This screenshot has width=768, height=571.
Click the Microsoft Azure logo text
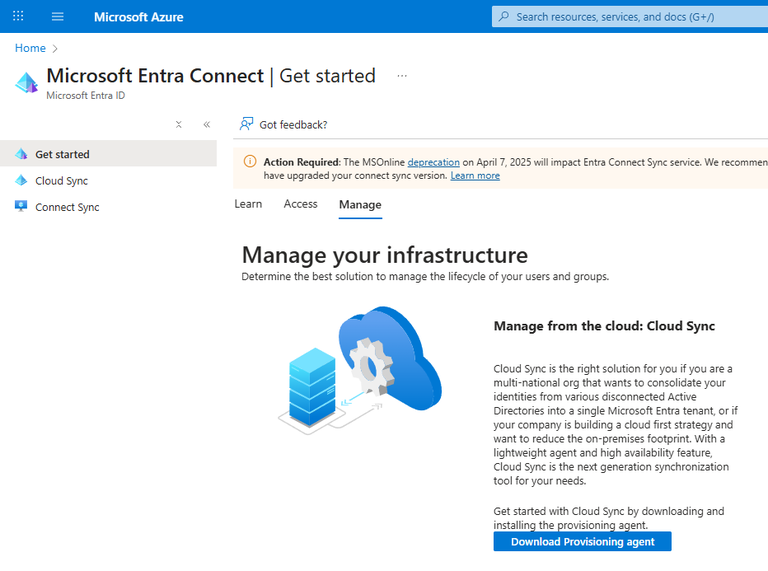[x=139, y=17]
